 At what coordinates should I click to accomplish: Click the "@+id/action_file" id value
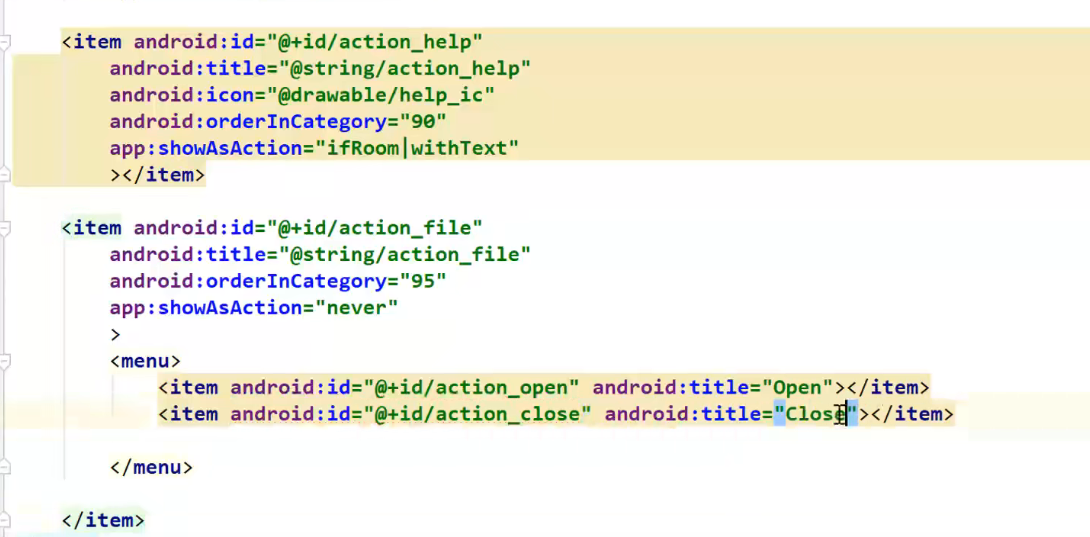tap(375, 227)
